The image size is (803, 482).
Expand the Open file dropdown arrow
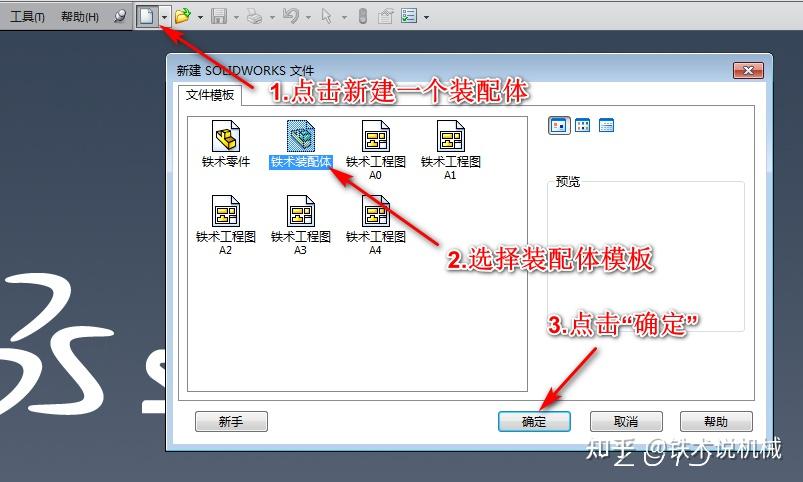[200, 17]
